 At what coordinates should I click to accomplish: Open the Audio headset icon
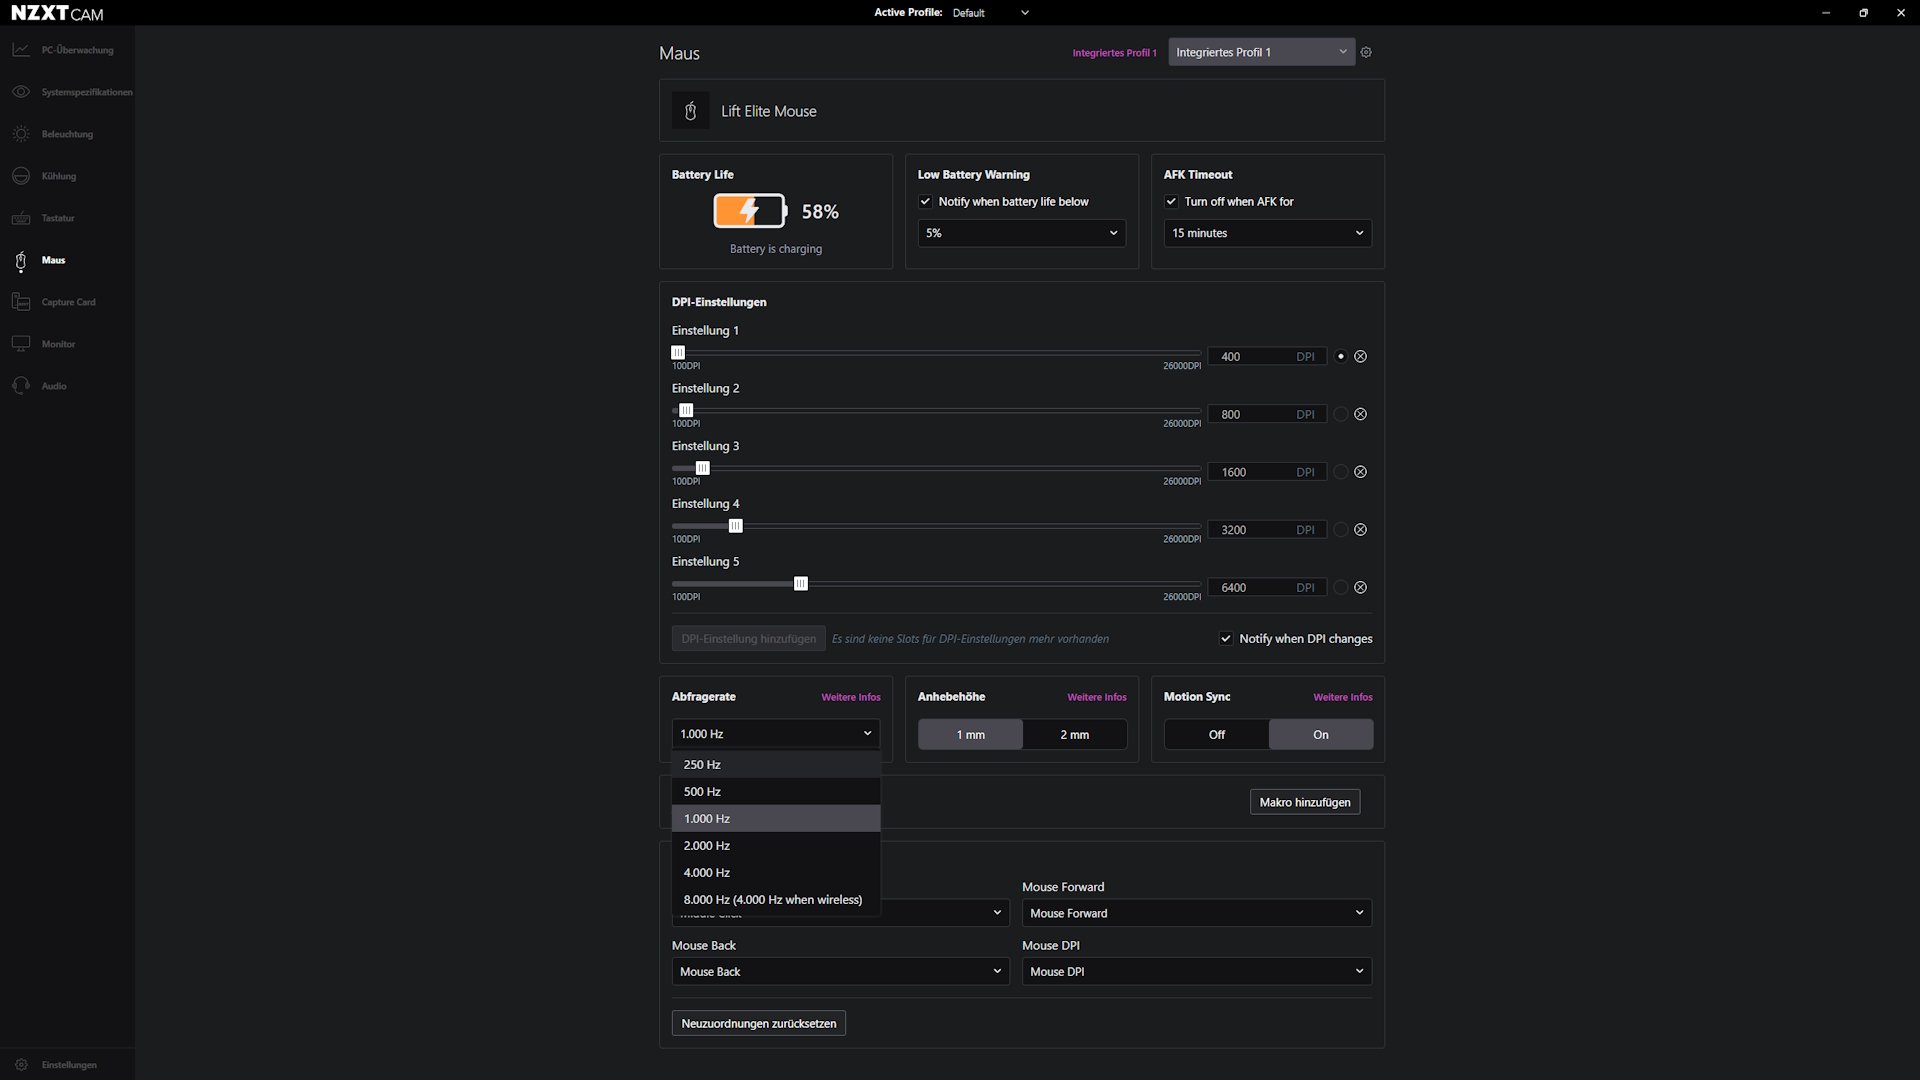tap(21, 386)
